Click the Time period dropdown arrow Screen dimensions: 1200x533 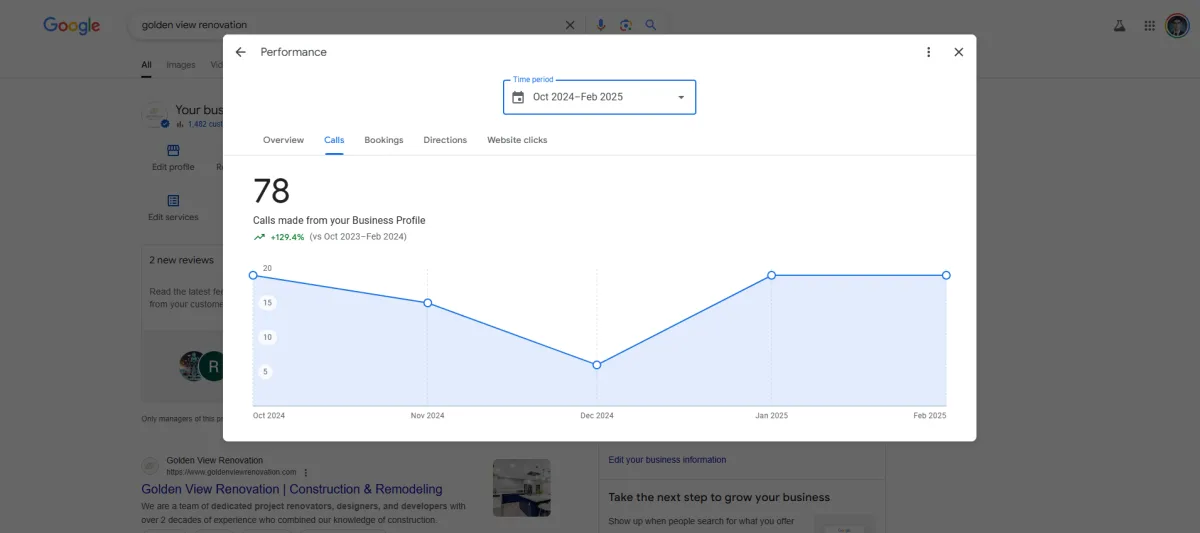(x=681, y=97)
